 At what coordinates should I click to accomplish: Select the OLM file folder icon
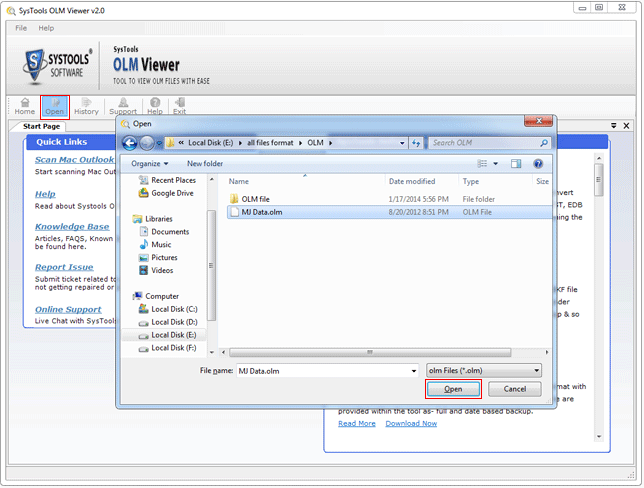coord(234,199)
